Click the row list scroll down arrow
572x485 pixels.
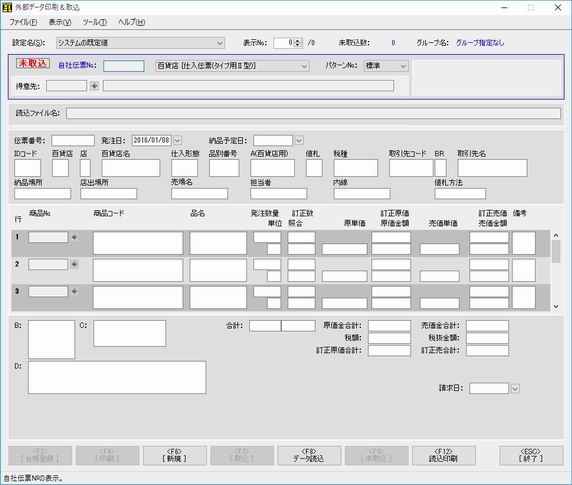[556, 307]
